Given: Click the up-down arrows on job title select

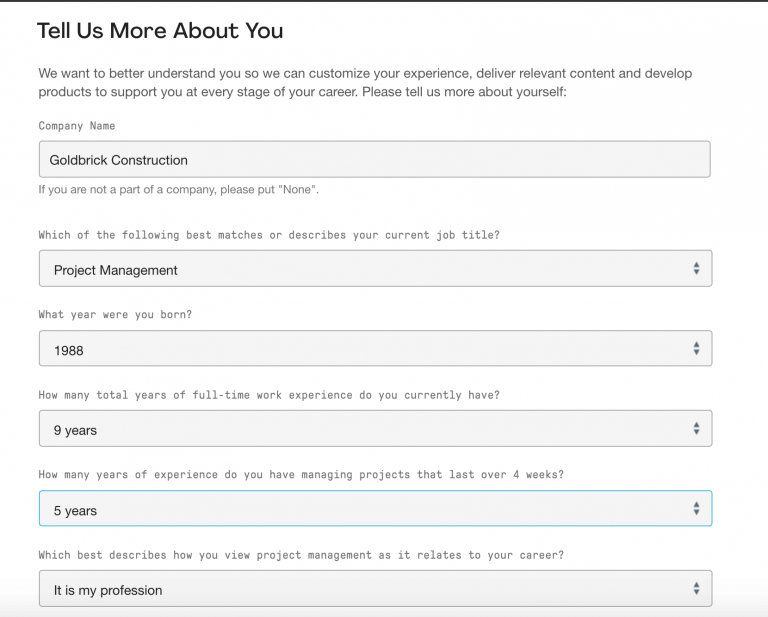Looking at the screenshot, I should 696,269.
